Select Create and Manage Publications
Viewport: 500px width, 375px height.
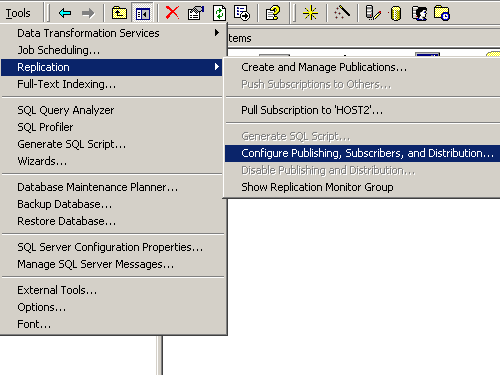362,67
